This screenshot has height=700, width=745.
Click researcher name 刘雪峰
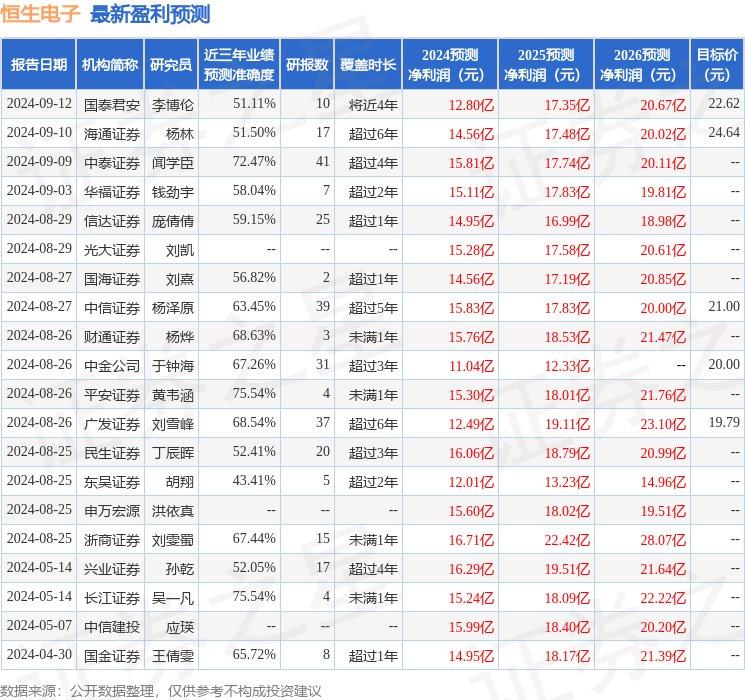173,423
